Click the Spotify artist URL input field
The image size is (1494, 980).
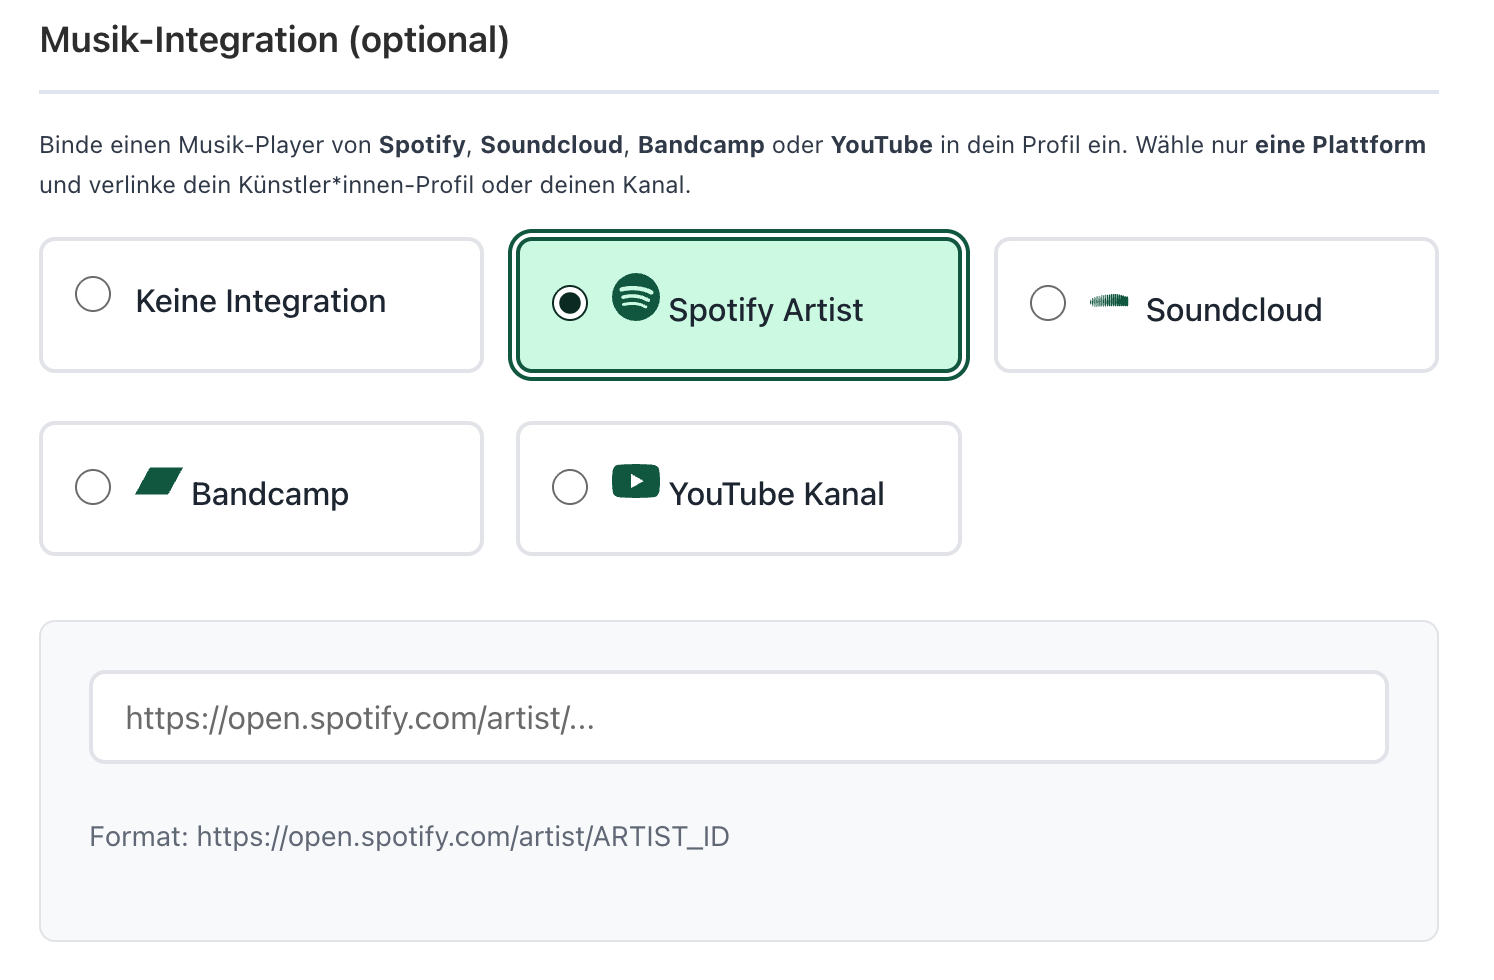(738, 717)
